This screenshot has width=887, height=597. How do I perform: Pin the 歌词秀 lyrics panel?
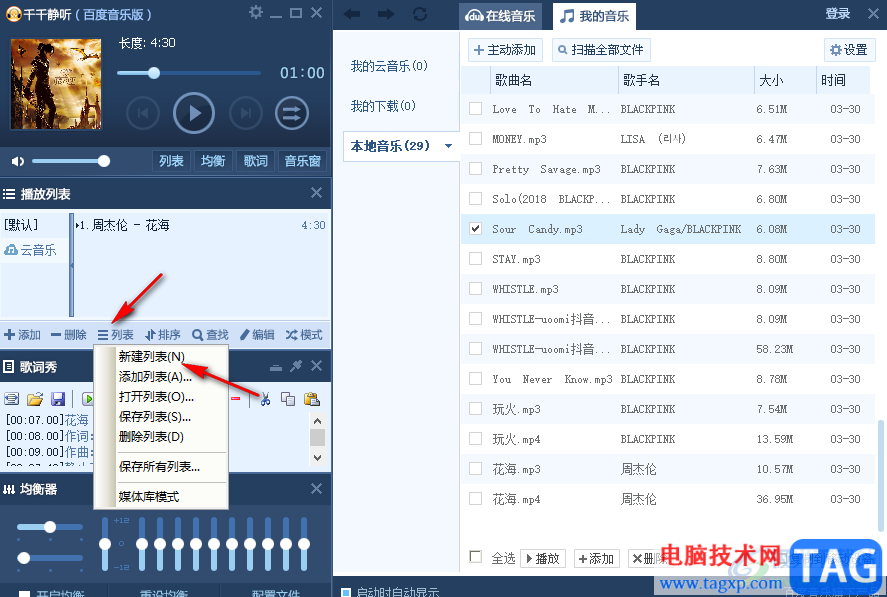296,366
